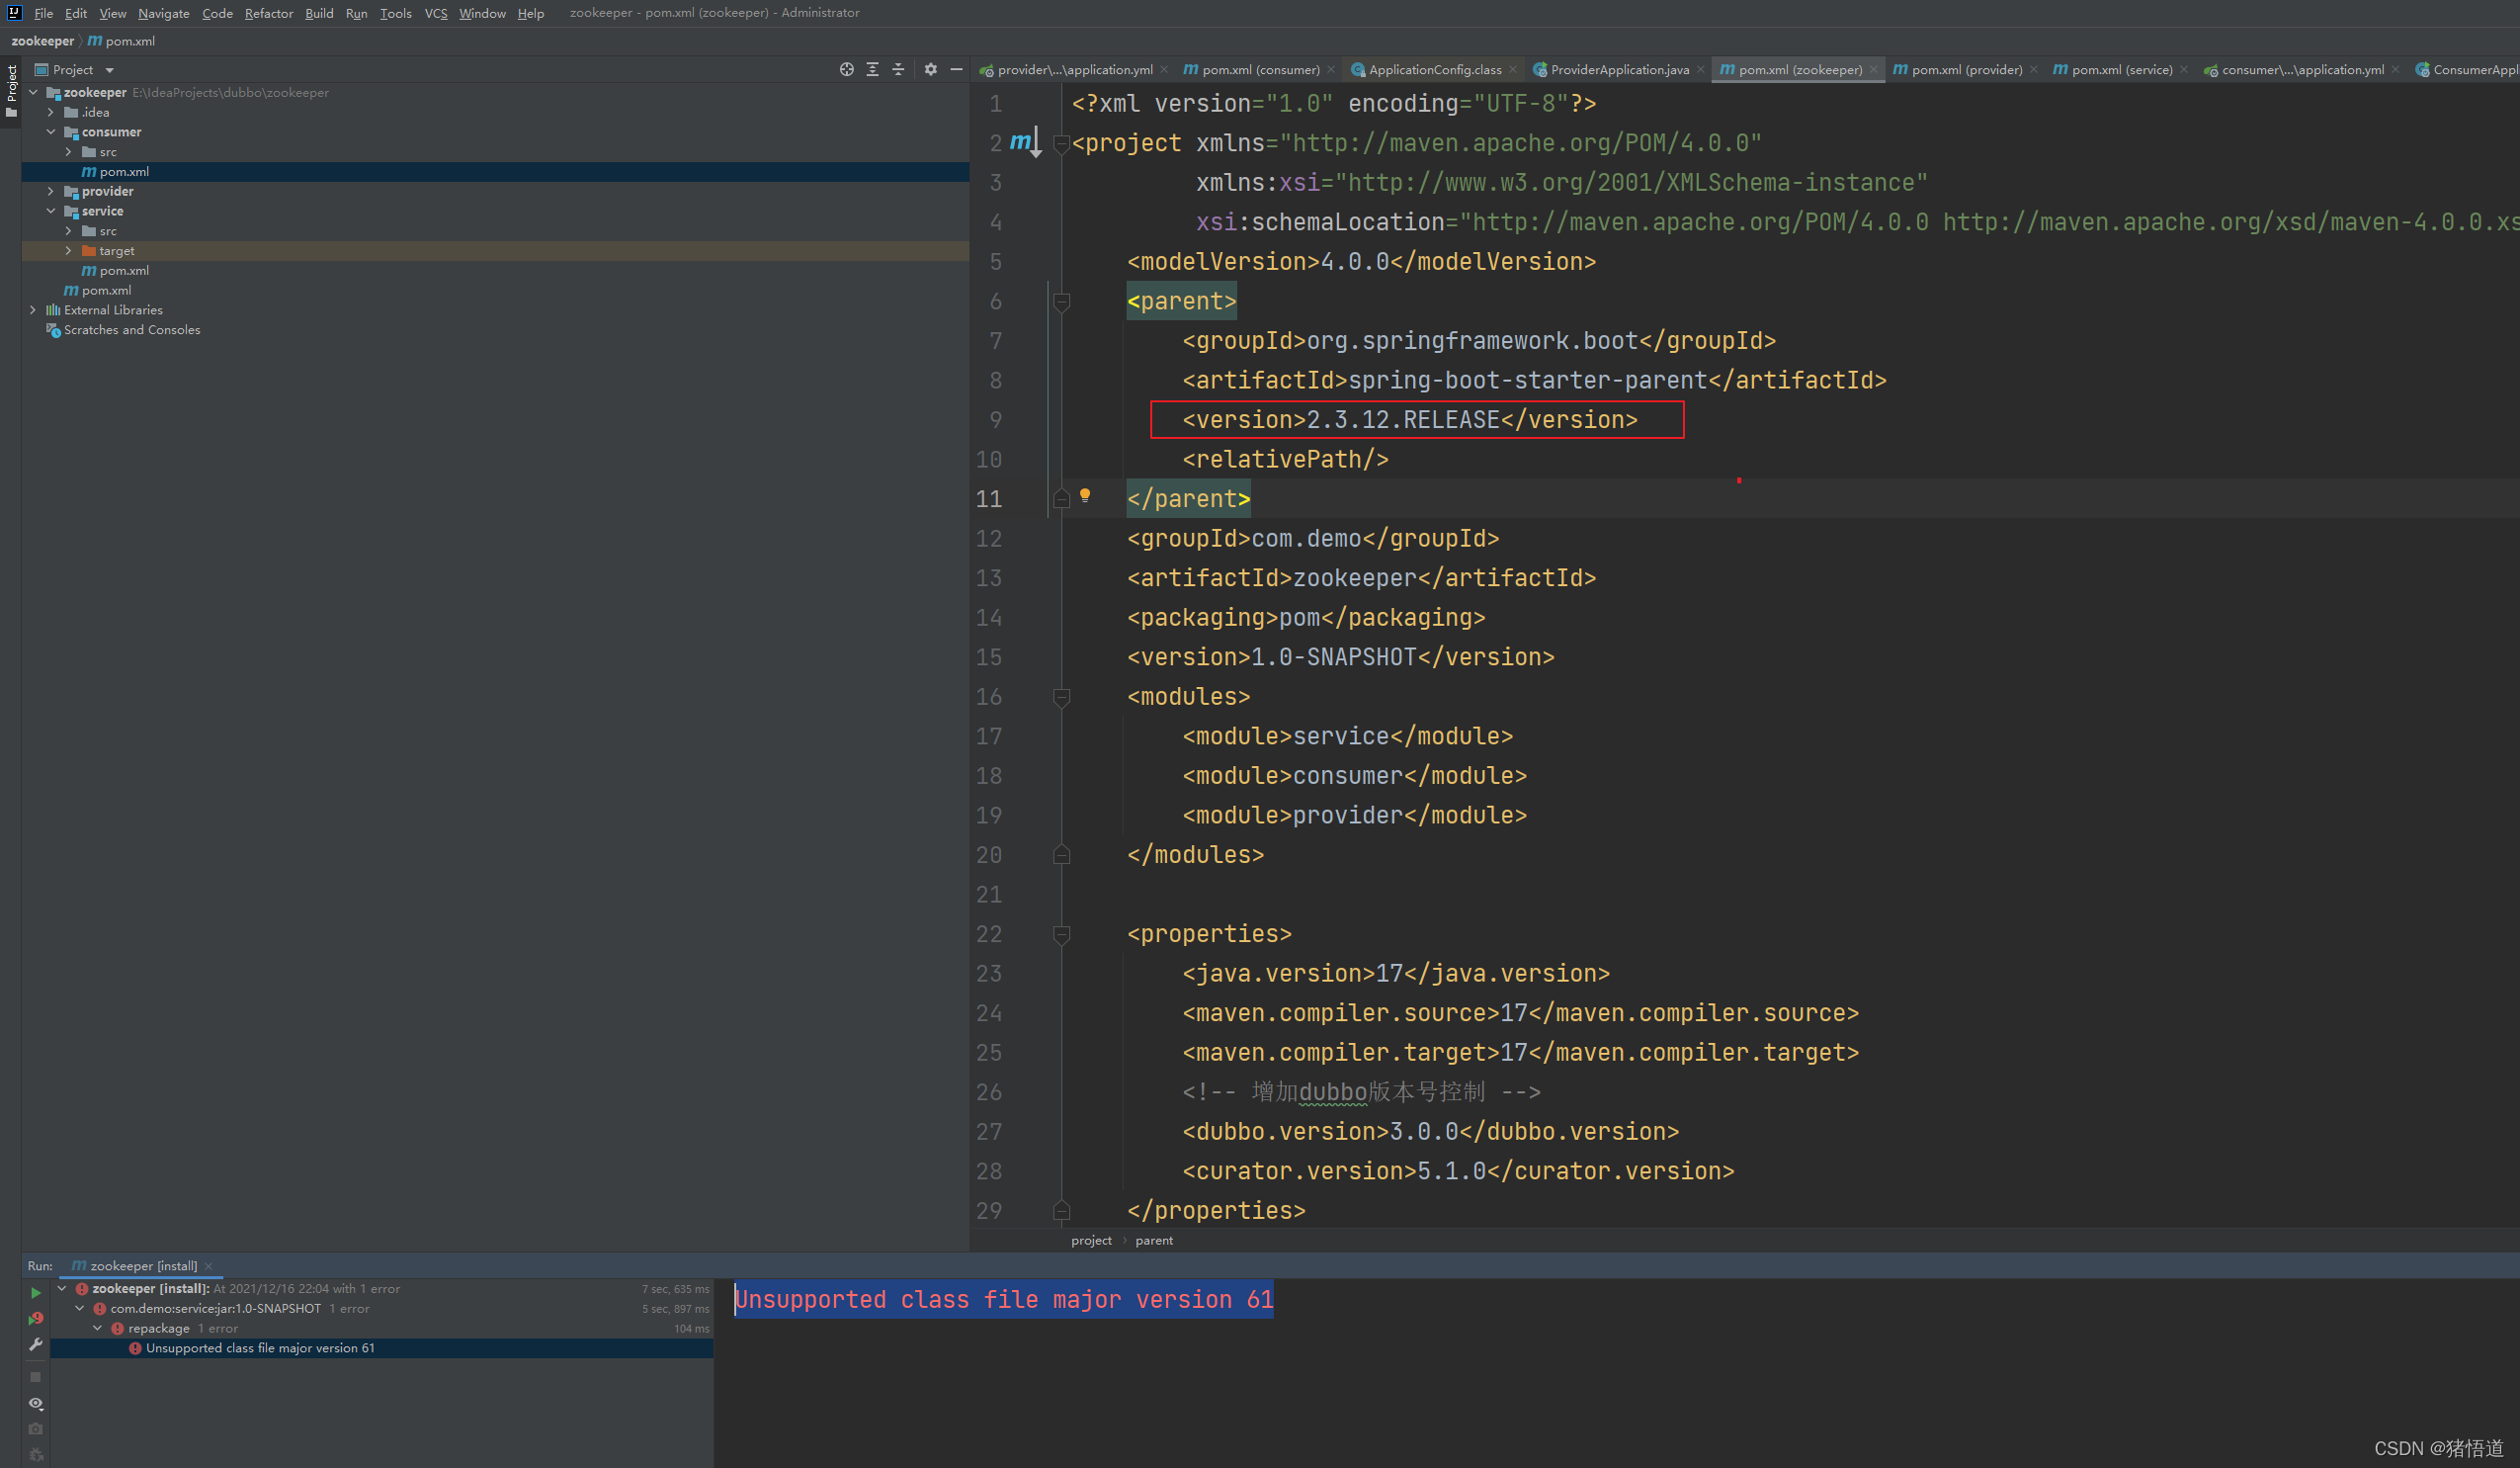Screen dimensions: 2520x1468
Task: Select the Unsupported class file error row
Action: click(x=382, y=1348)
